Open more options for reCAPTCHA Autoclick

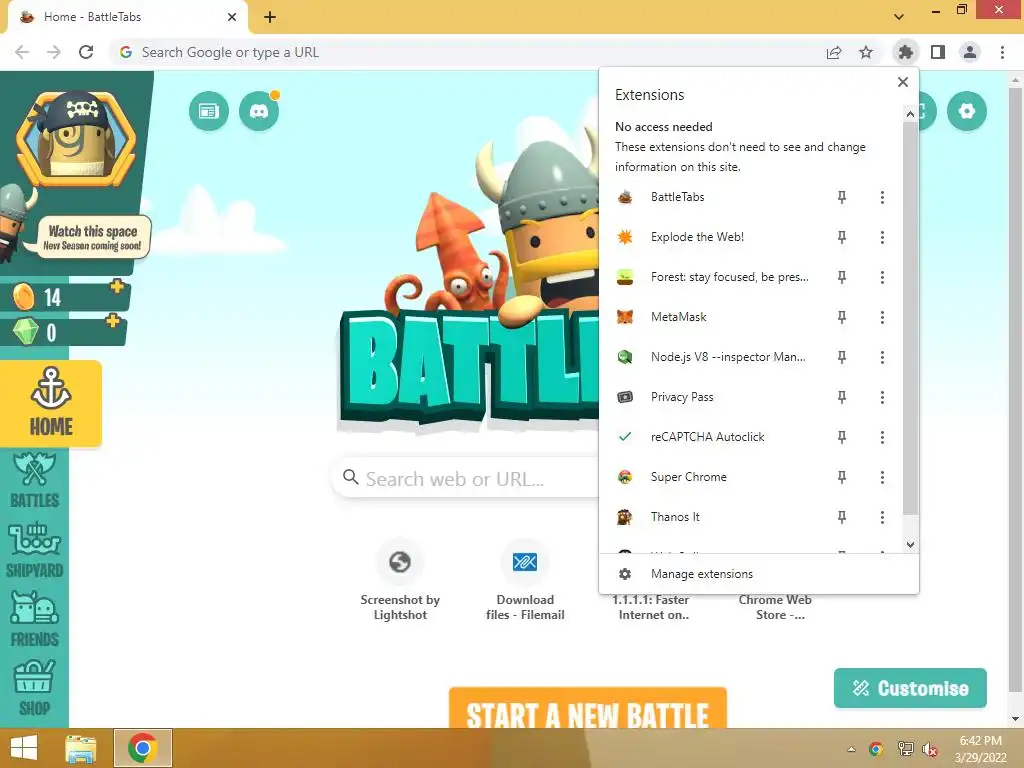click(x=882, y=437)
